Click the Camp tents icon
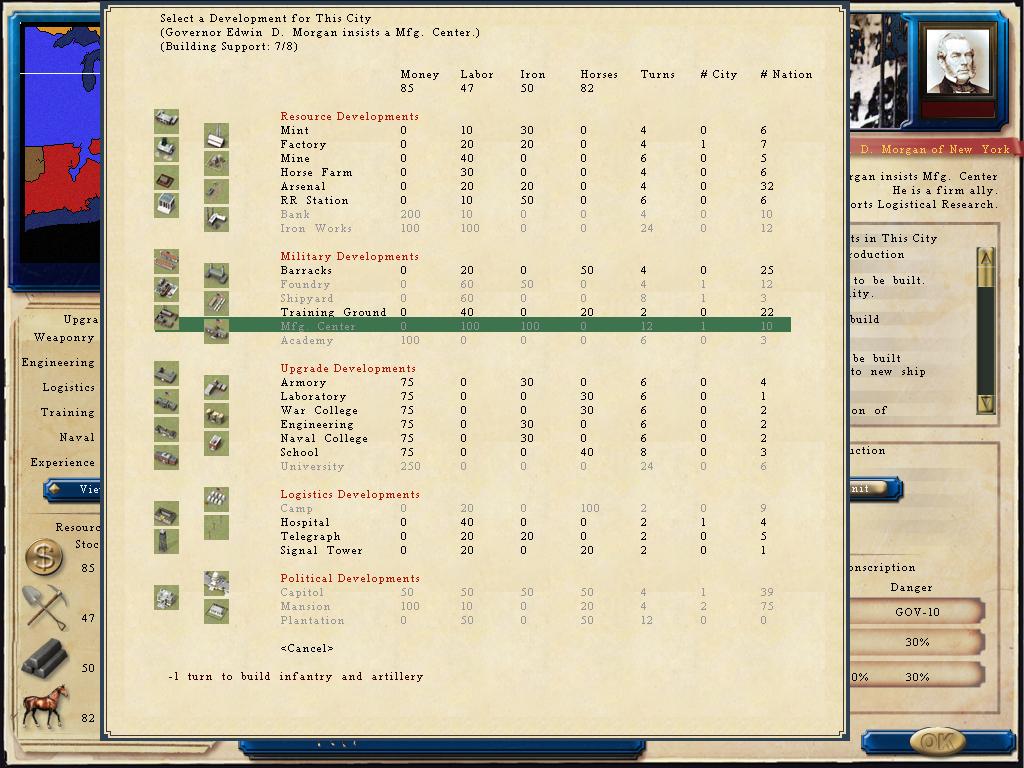 pyautogui.click(x=216, y=499)
